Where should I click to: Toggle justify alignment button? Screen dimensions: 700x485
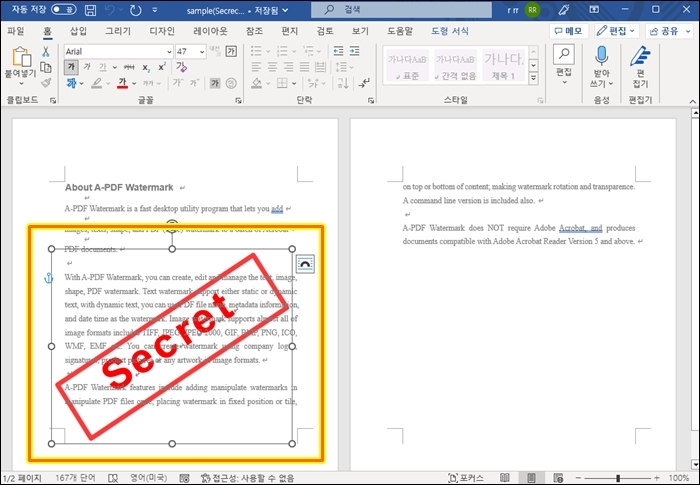pyautogui.click(x=304, y=67)
